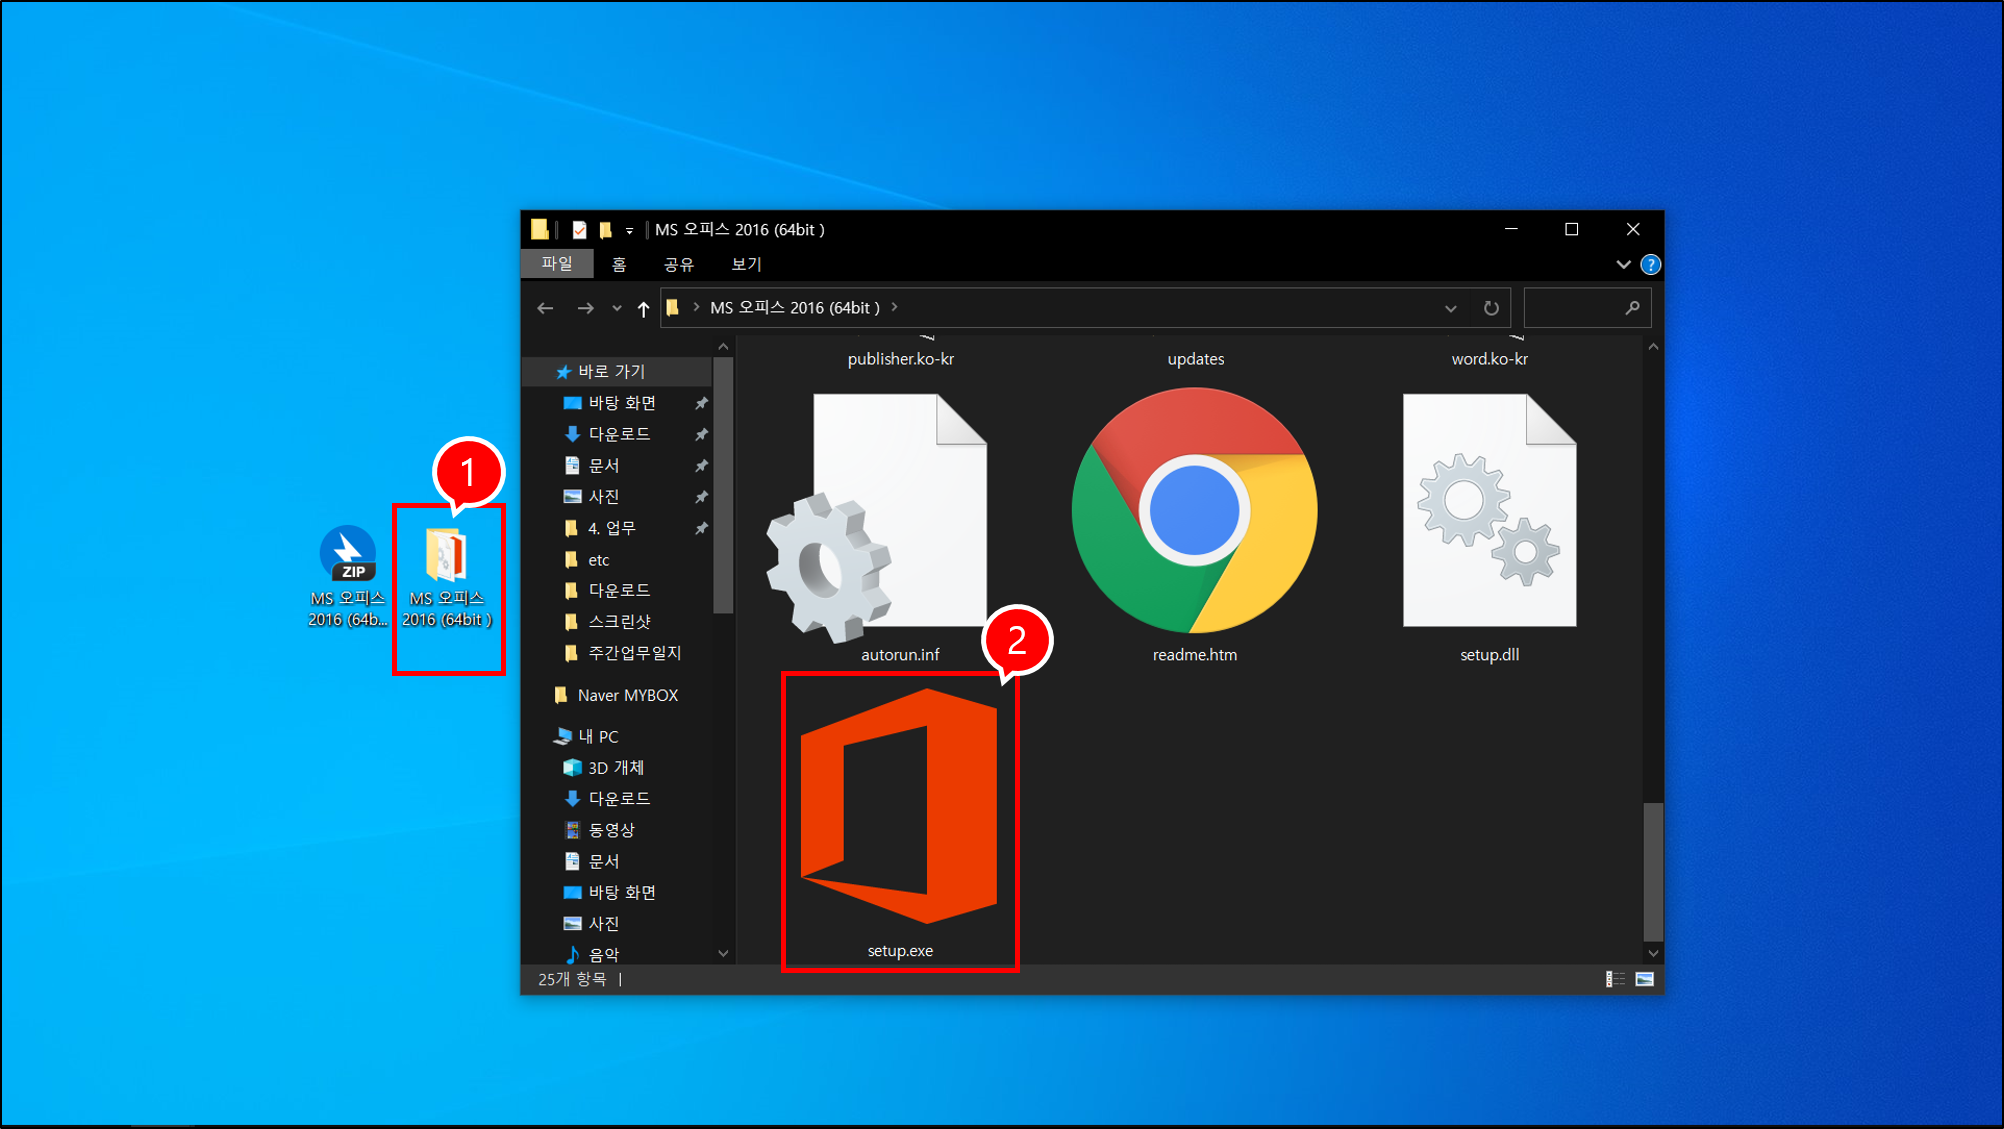
Task: Open address bar history dropdown
Action: click(x=1450, y=308)
